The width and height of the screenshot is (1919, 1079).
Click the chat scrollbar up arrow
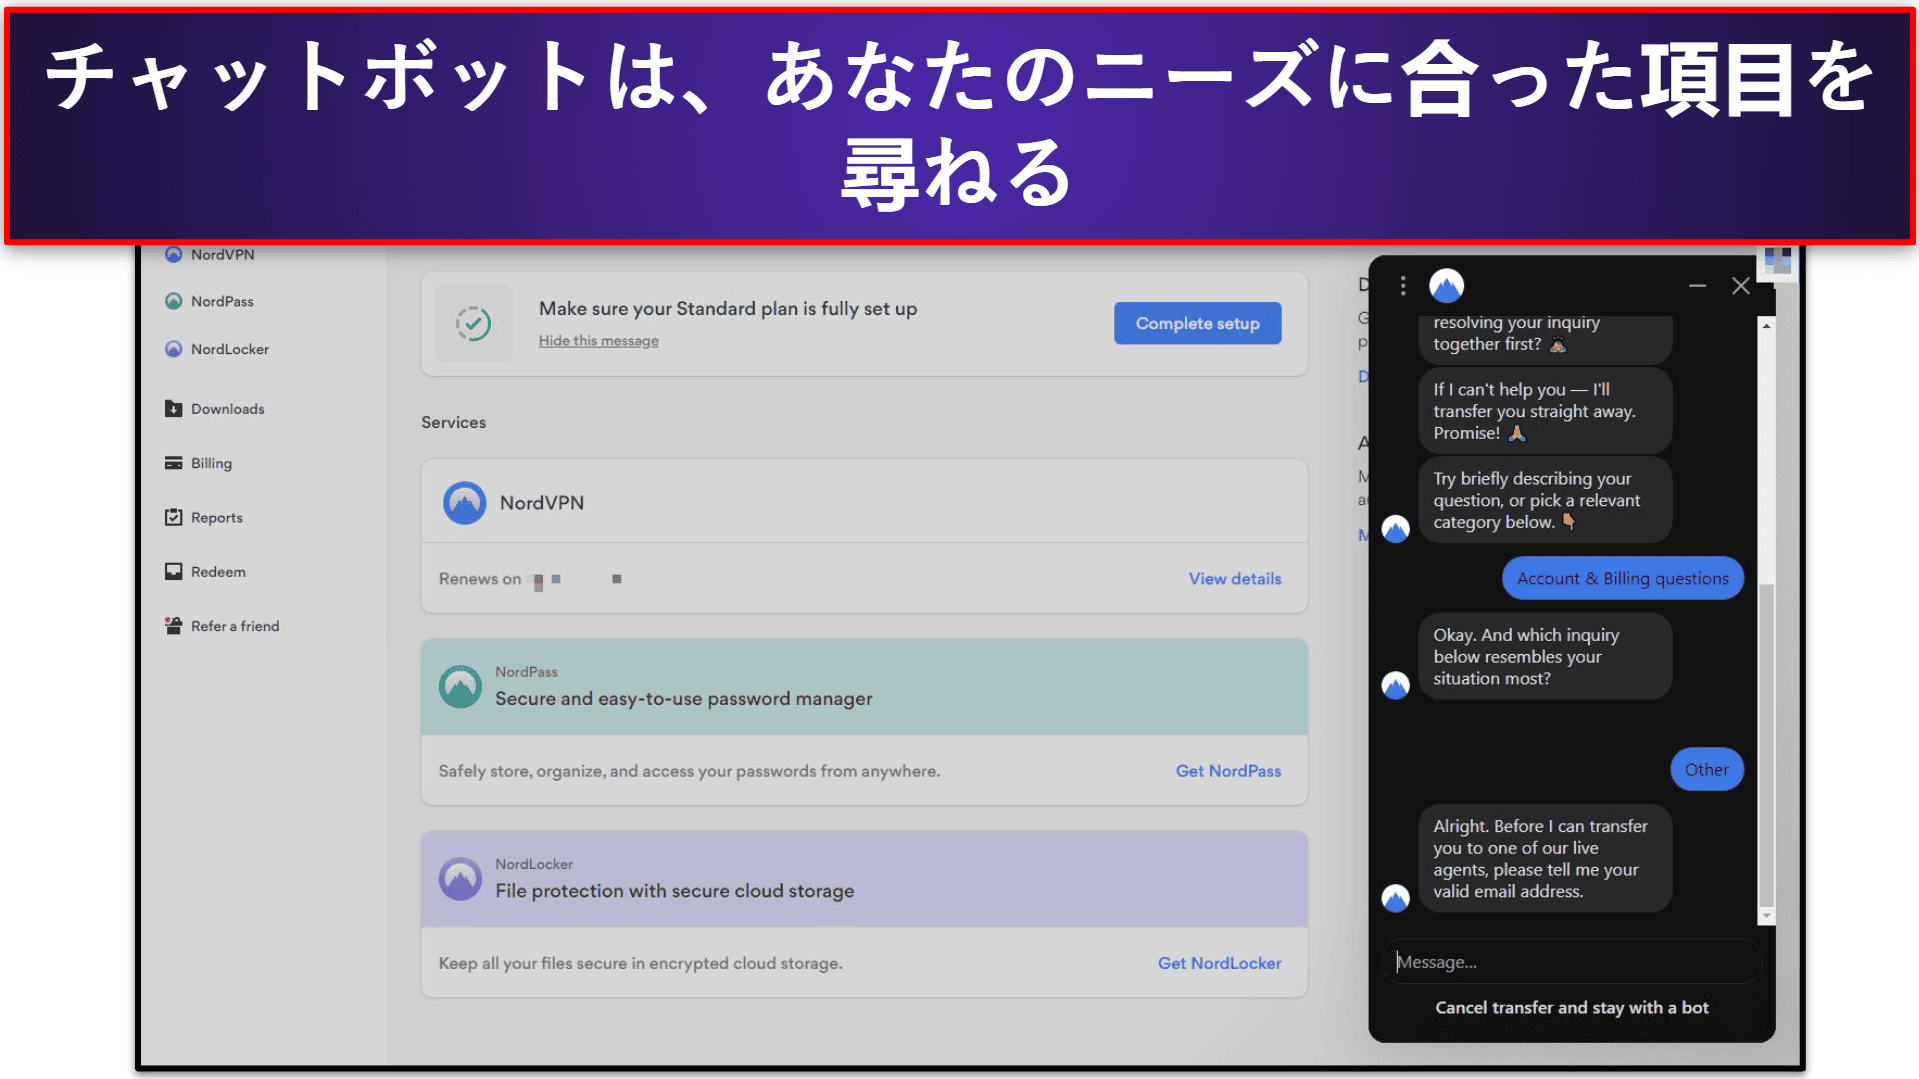point(1766,326)
